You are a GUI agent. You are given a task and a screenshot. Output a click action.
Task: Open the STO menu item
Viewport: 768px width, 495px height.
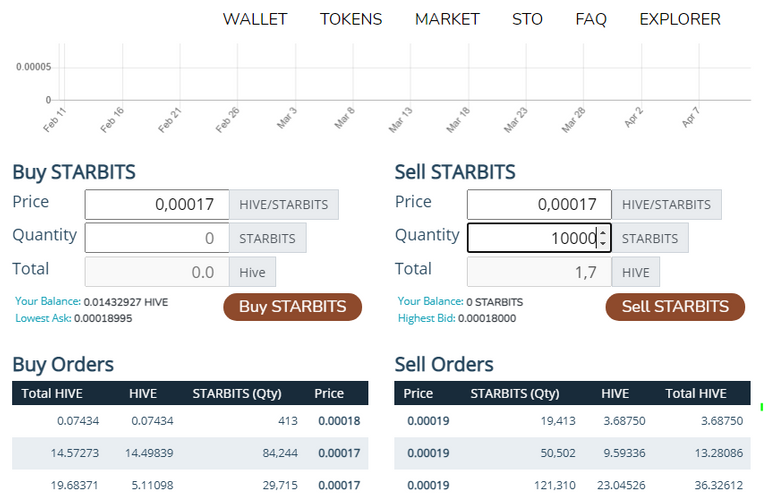point(527,19)
